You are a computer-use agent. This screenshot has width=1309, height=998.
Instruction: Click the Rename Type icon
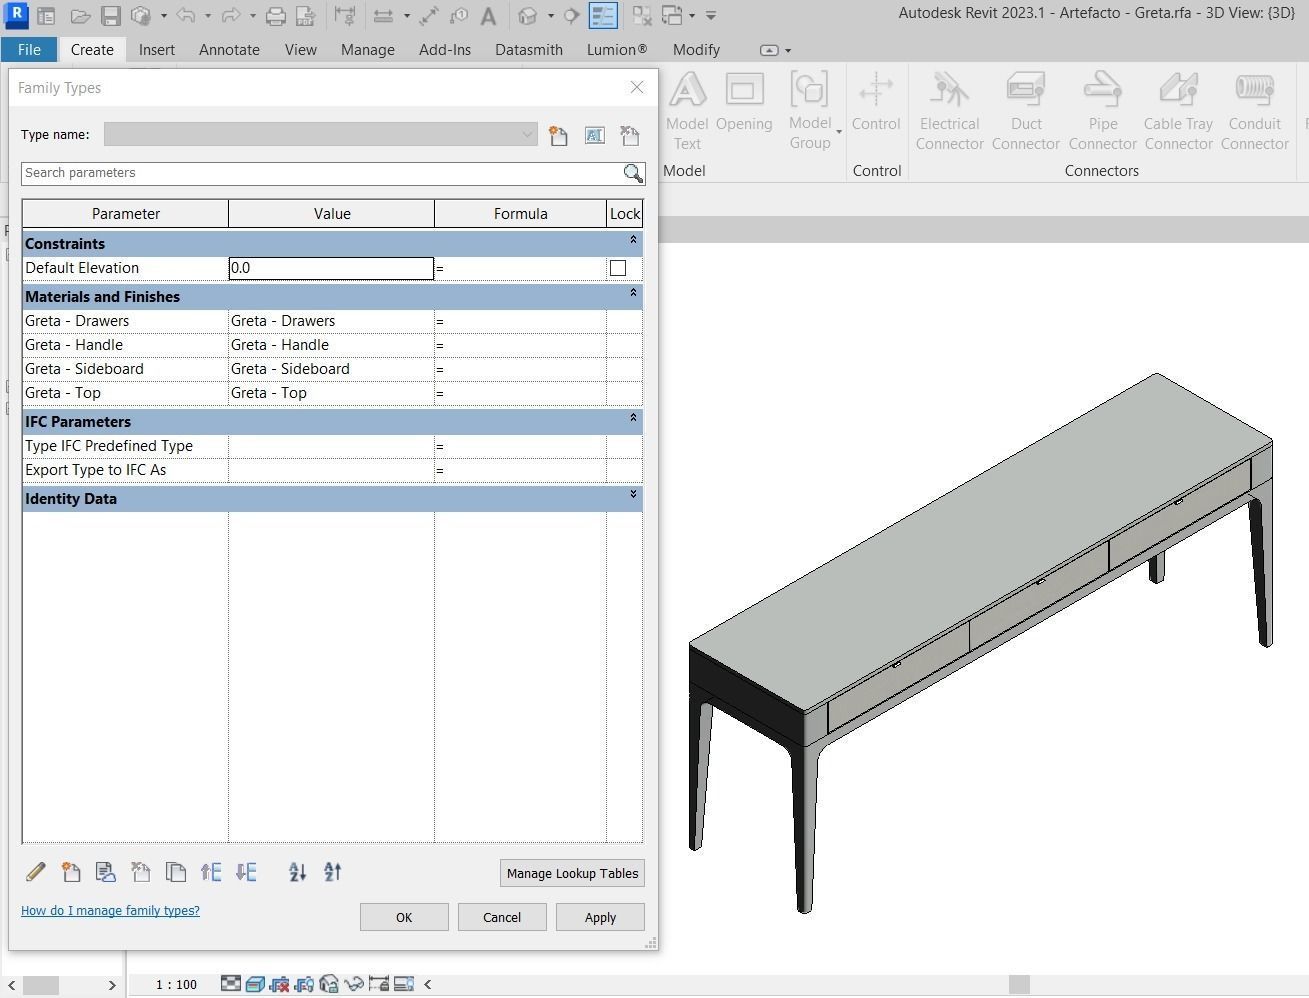tap(594, 135)
